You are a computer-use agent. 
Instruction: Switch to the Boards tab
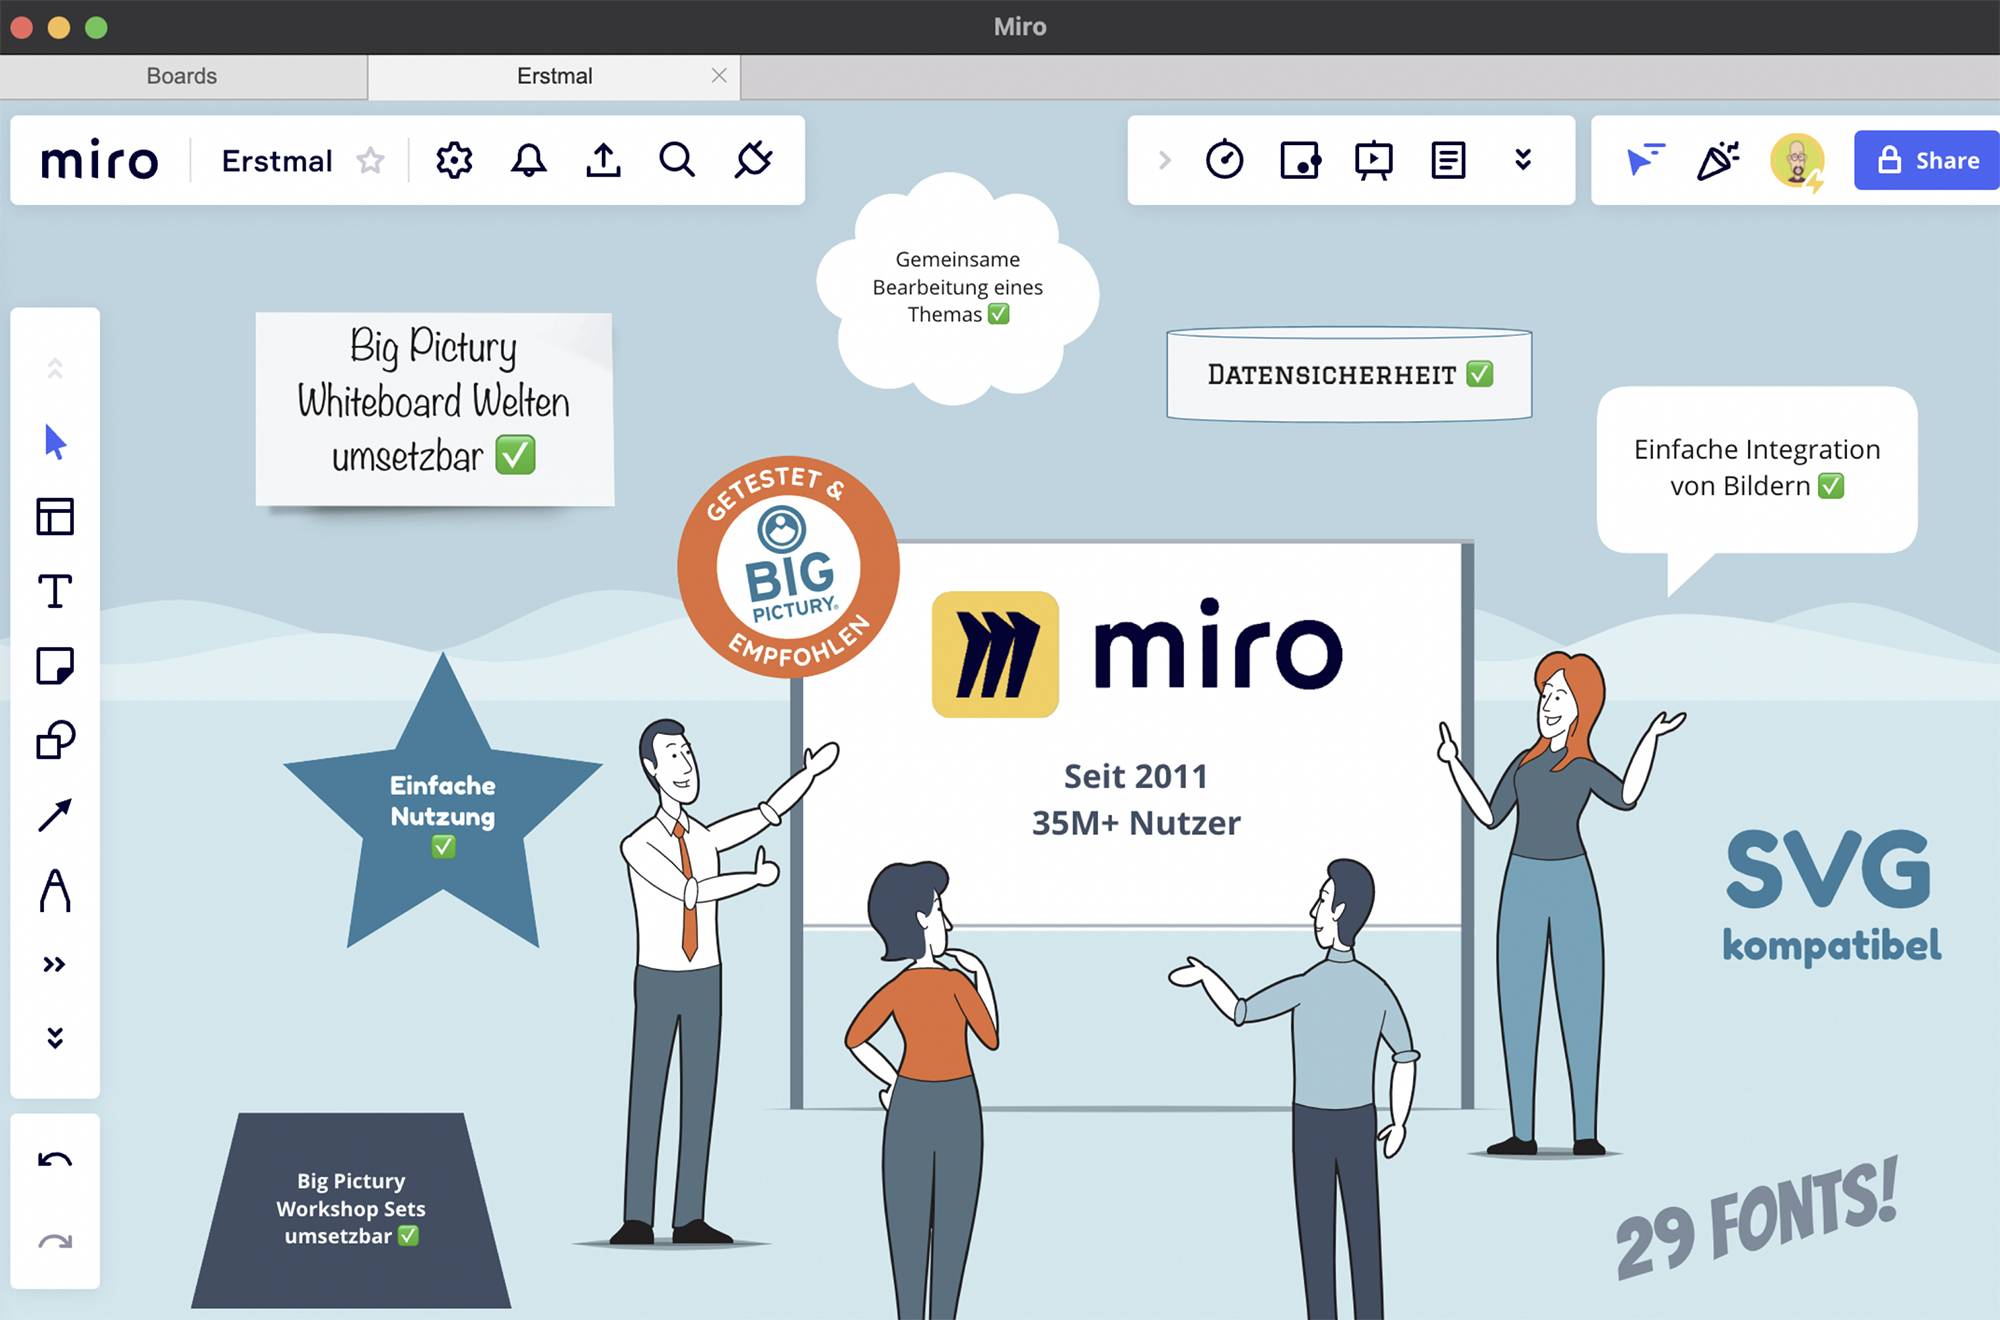pyautogui.click(x=182, y=76)
